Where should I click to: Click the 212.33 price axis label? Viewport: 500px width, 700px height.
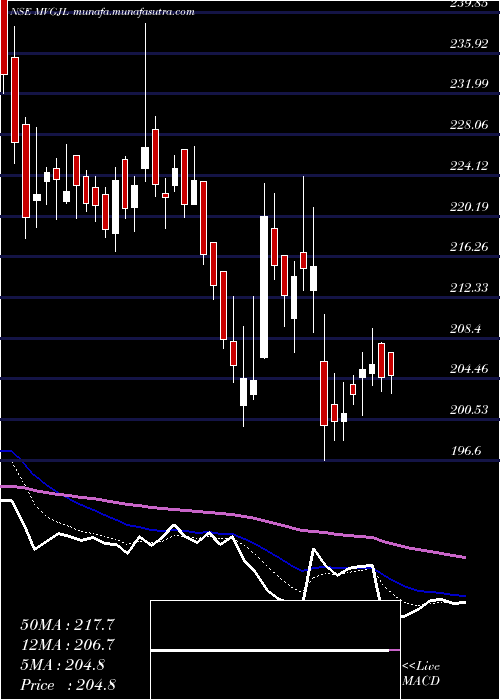point(468,288)
